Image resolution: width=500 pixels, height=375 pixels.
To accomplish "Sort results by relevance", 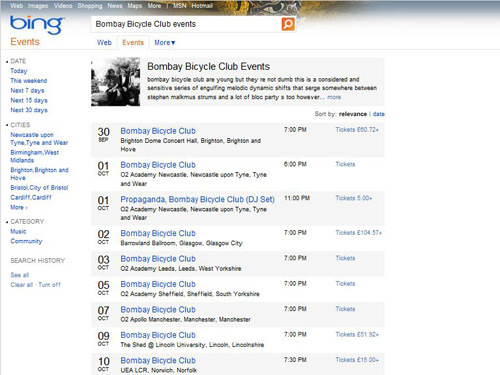I will coord(353,114).
